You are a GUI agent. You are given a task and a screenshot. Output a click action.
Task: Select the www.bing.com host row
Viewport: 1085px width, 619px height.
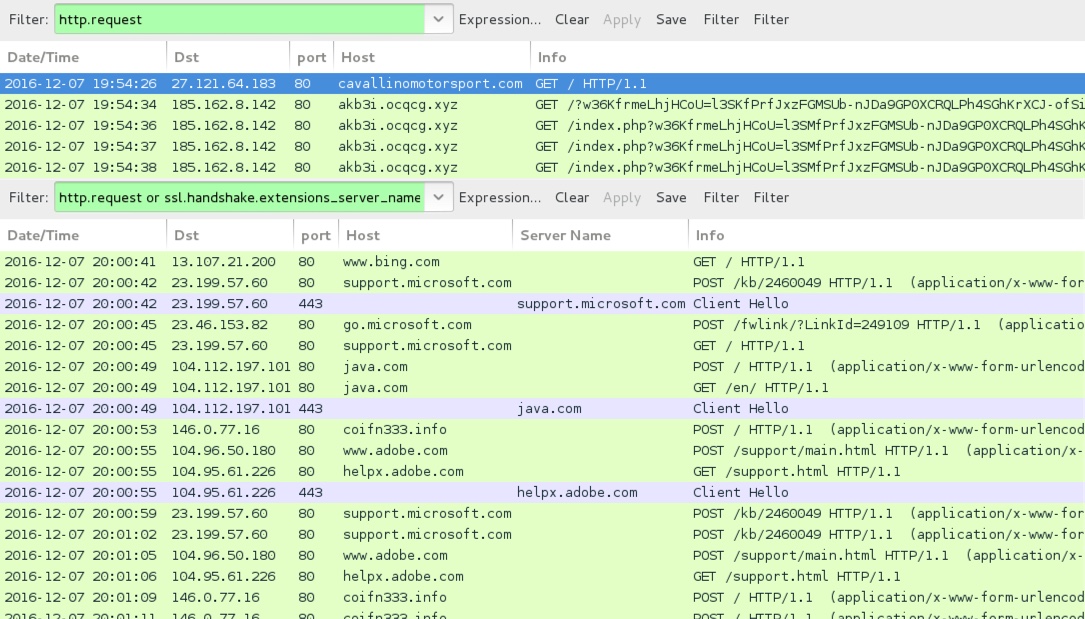point(542,262)
